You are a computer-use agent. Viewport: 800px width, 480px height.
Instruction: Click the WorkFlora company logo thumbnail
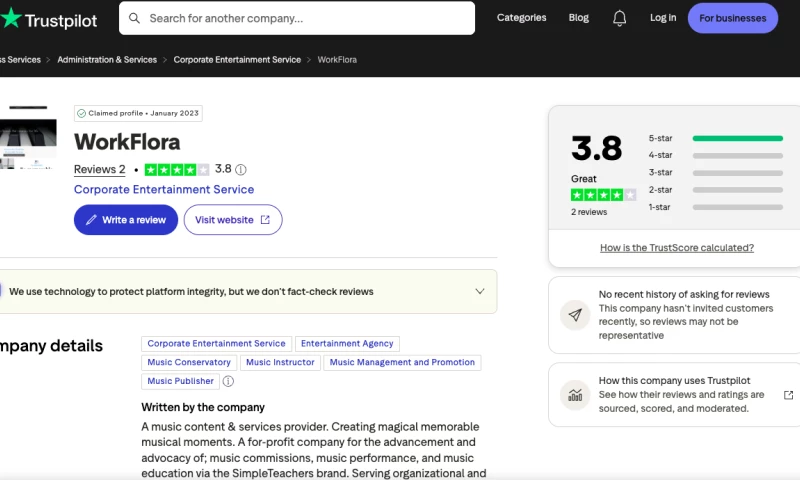(x=28, y=137)
